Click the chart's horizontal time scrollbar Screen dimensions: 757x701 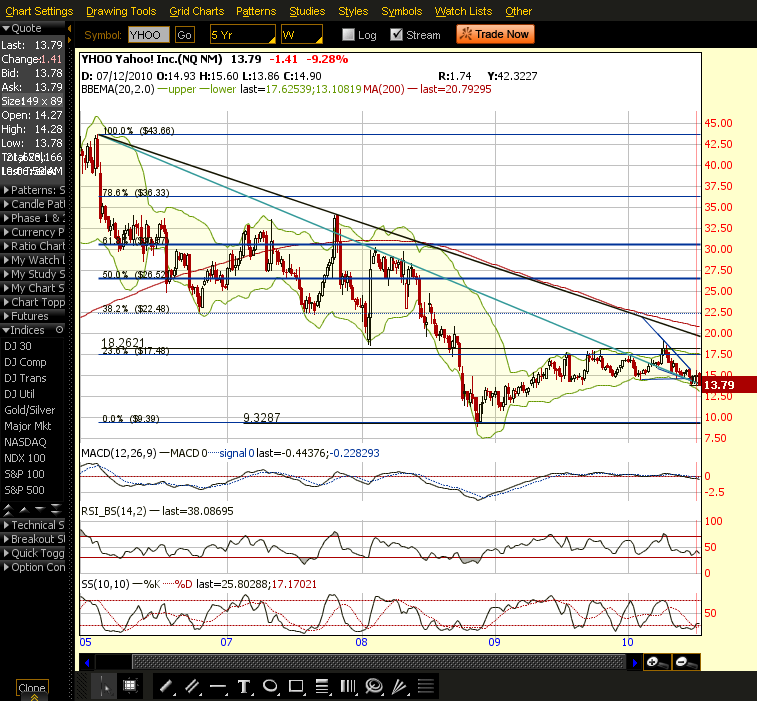pos(378,662)
